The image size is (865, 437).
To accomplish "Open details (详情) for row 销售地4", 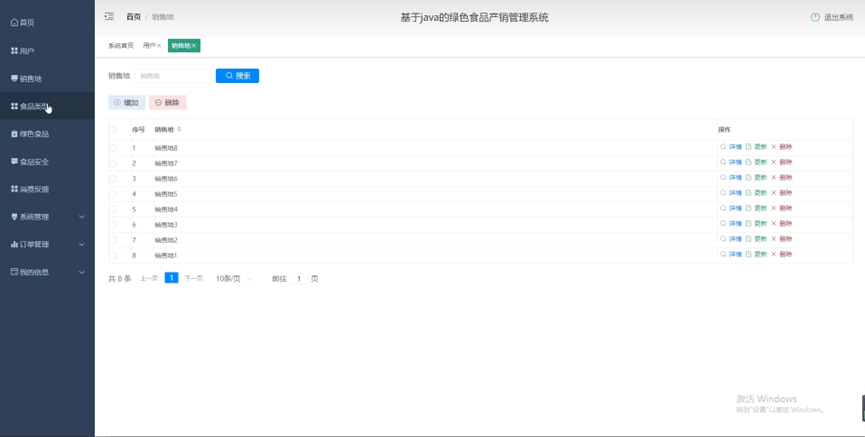I will (x=731, y=209).
